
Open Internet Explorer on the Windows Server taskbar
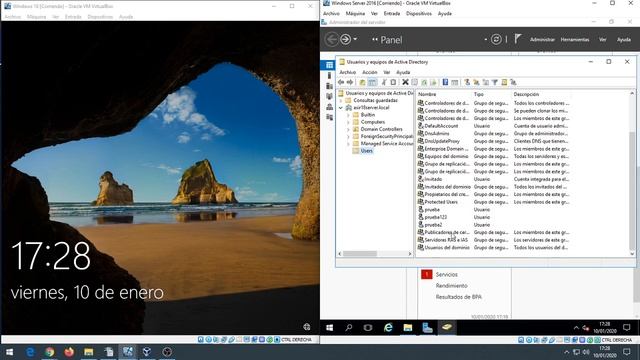coord(388,327)
